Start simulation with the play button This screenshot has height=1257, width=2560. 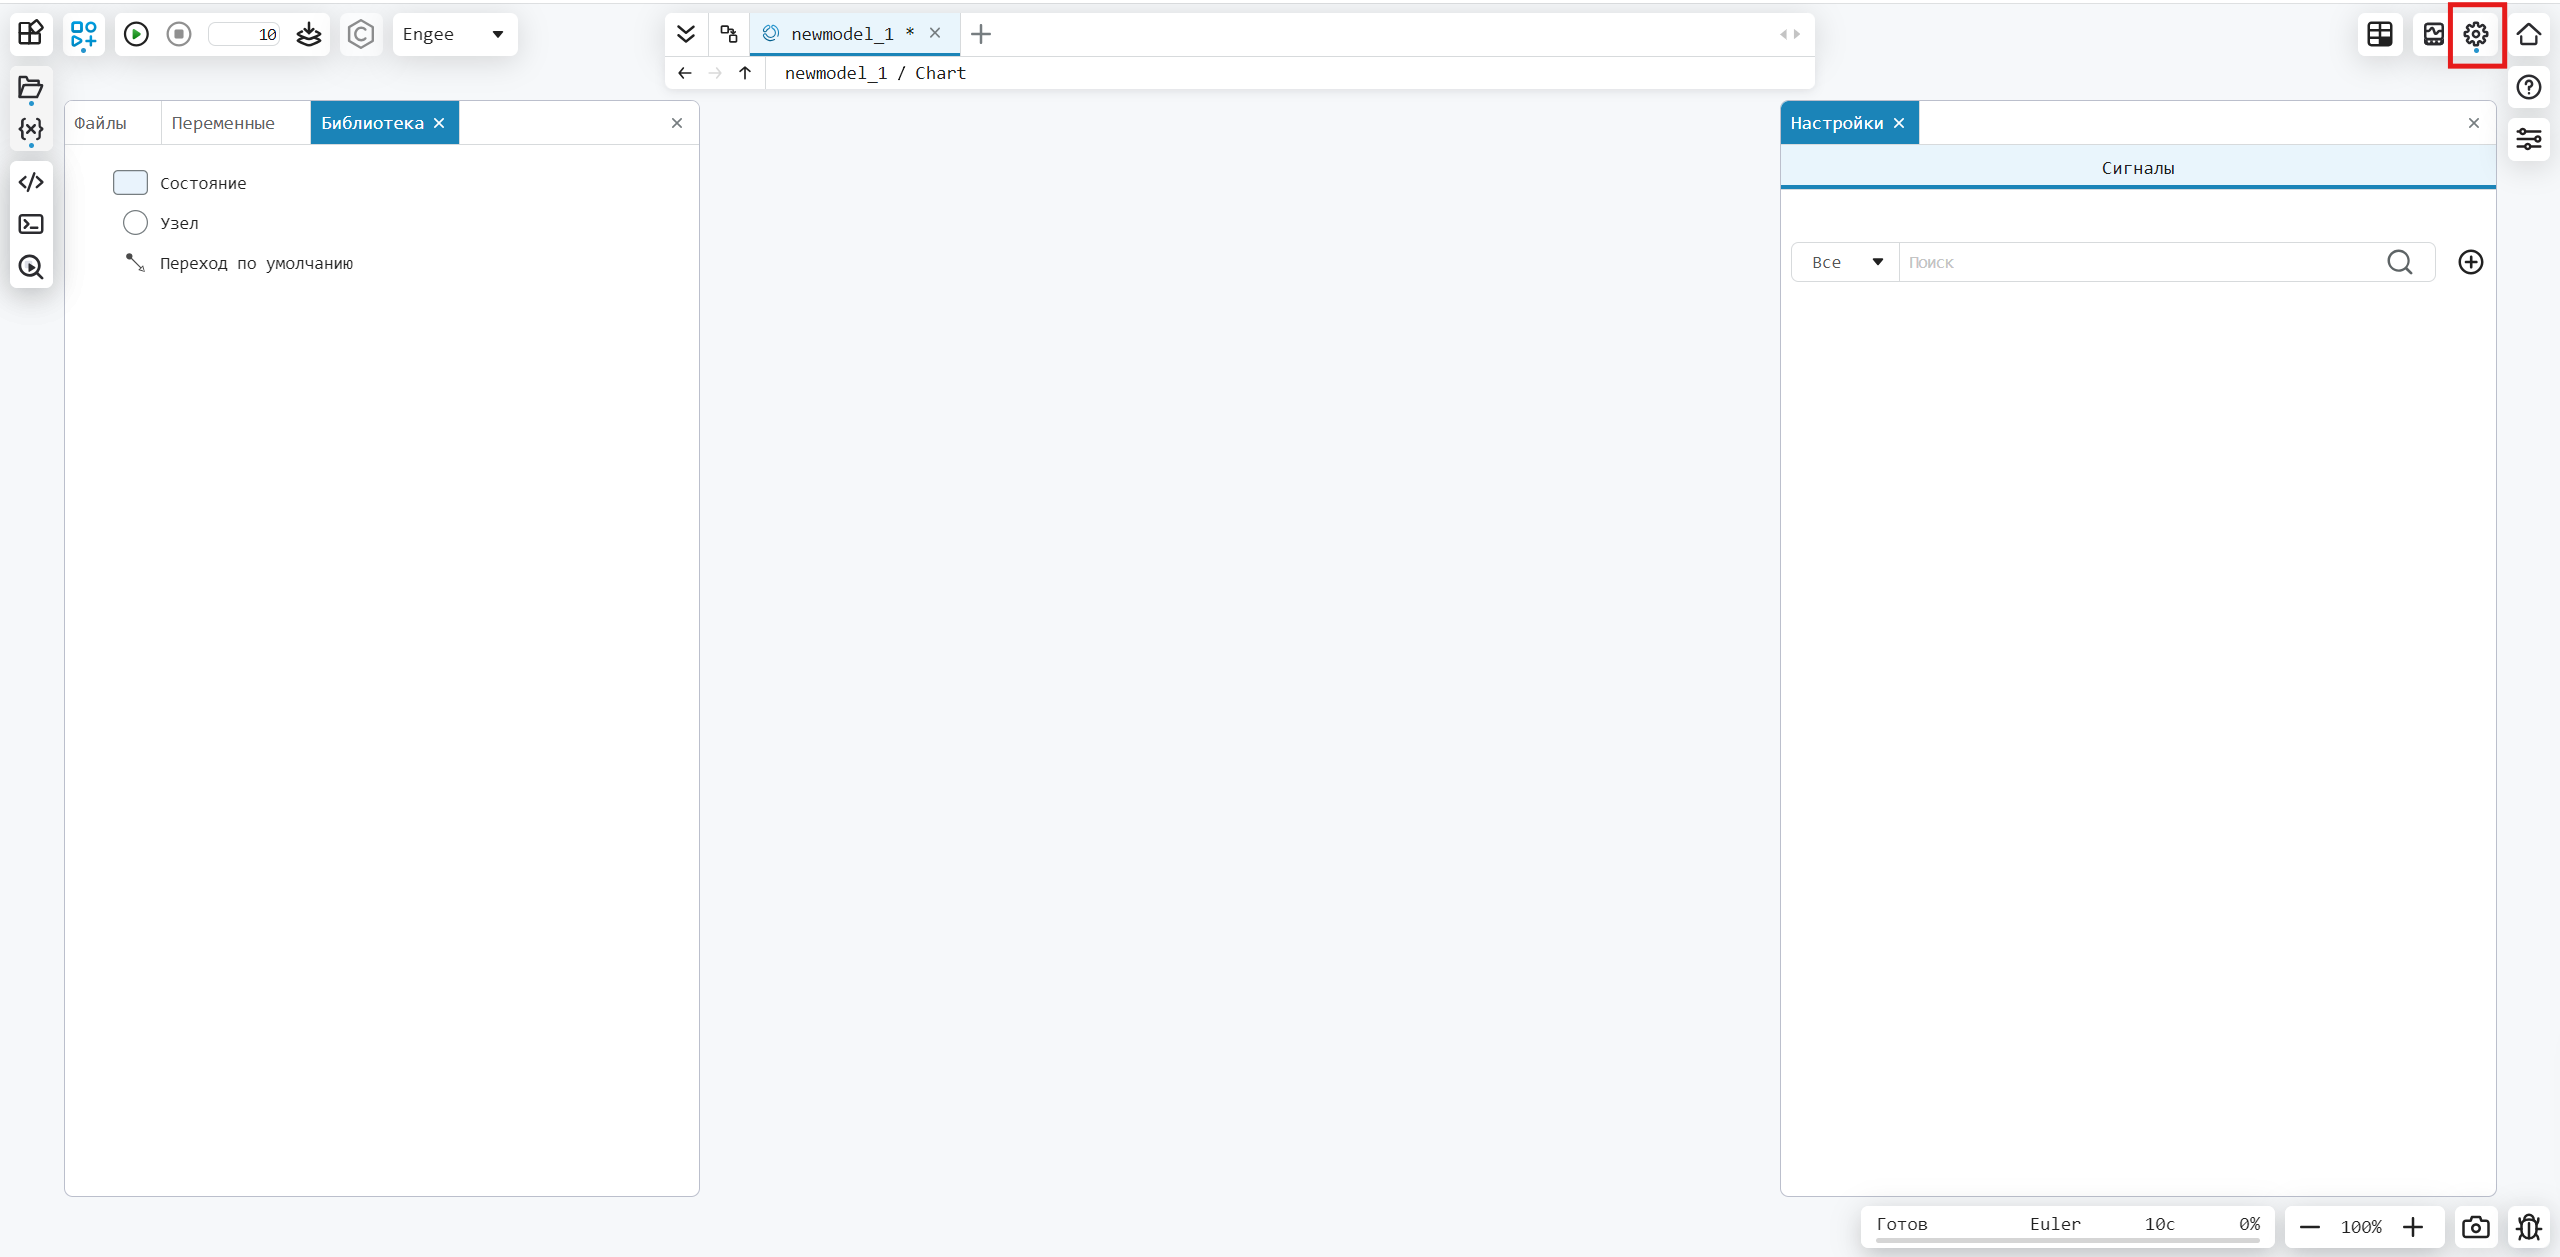pos(136,34)
